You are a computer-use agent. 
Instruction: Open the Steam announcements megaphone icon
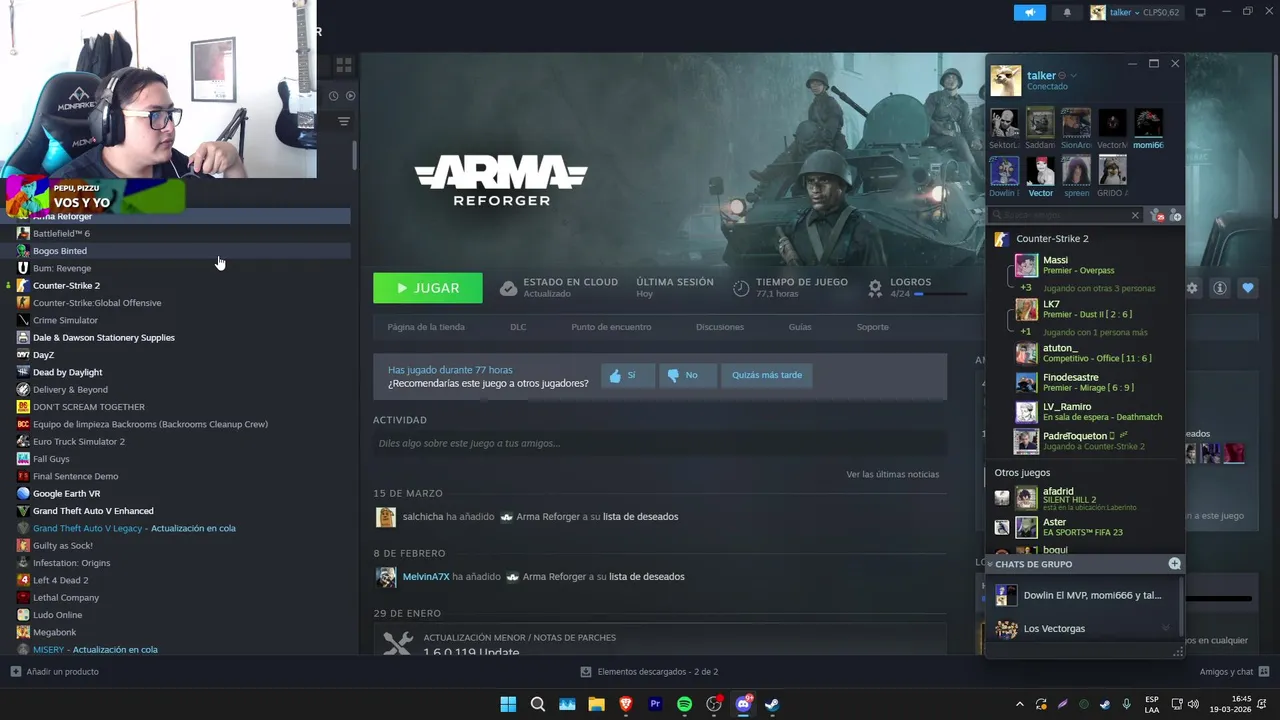(x=1029, y=12)
